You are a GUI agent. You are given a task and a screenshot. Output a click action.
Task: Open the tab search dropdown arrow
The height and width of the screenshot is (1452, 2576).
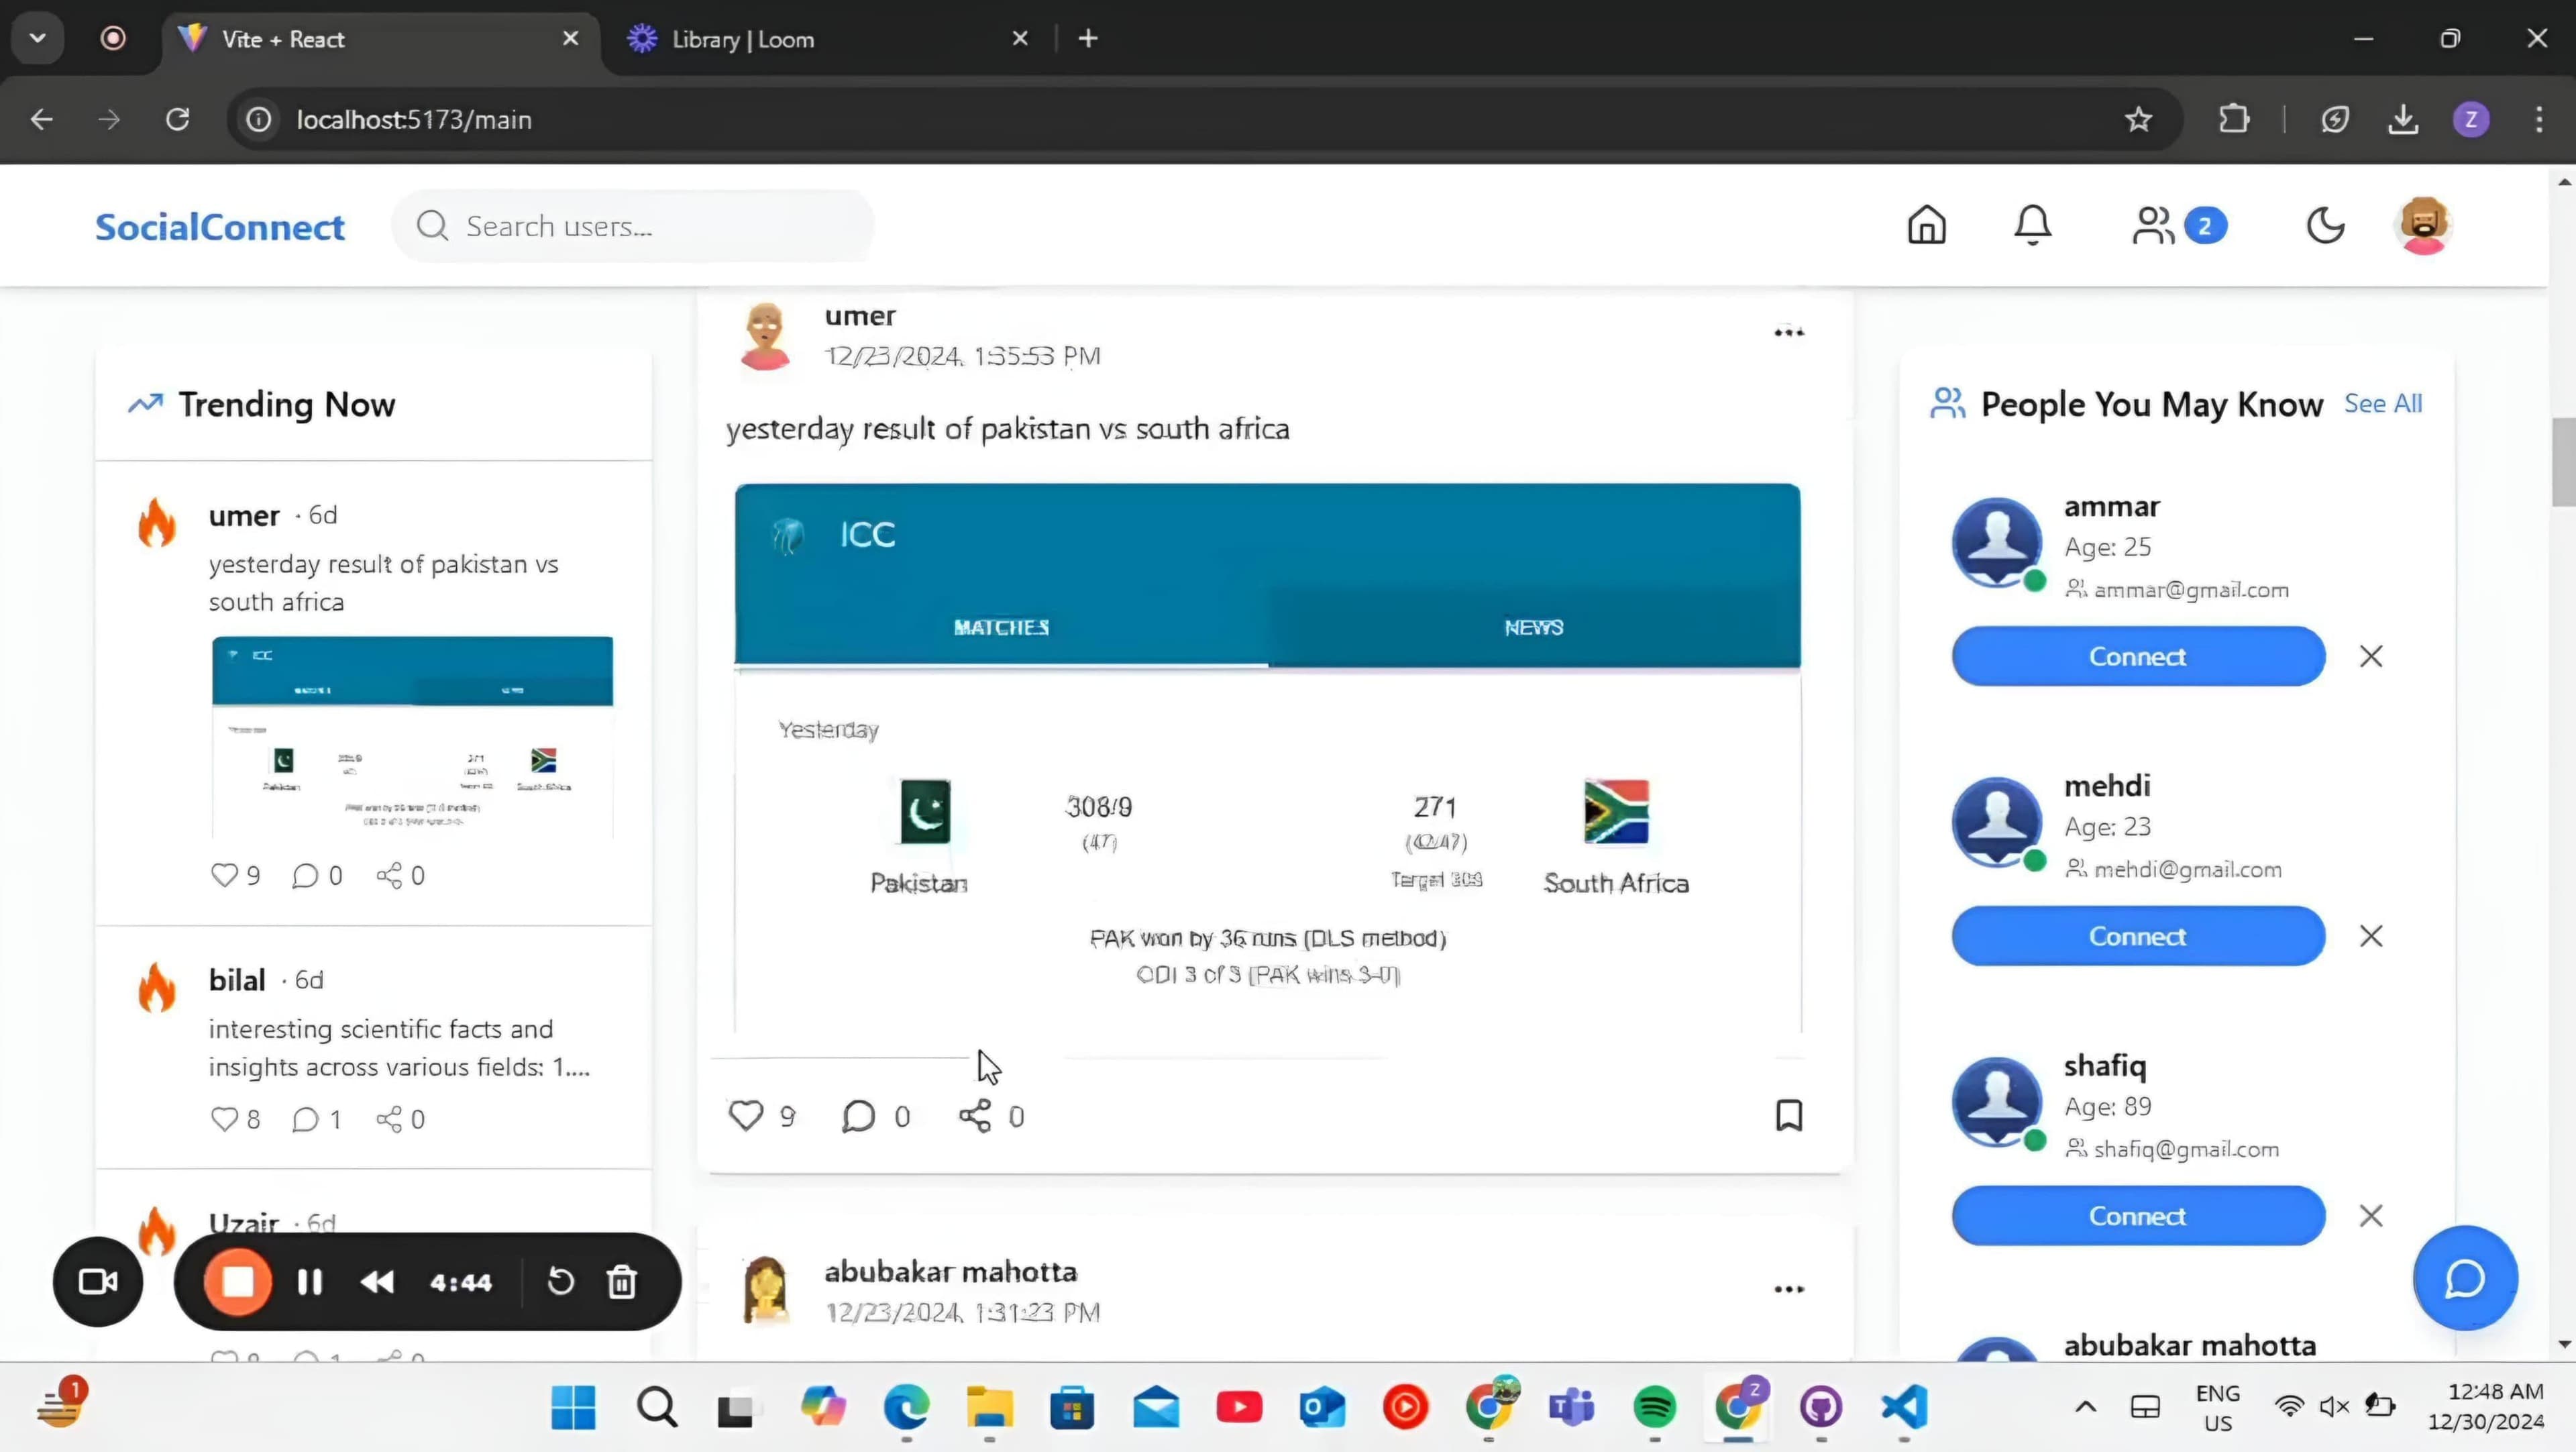click(x=38, y=39)
